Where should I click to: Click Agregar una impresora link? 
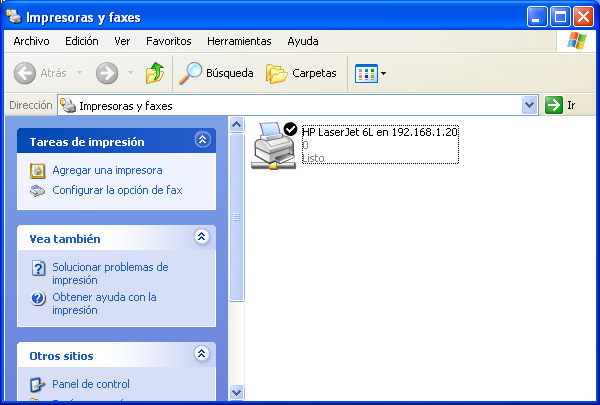coord(107,171)
